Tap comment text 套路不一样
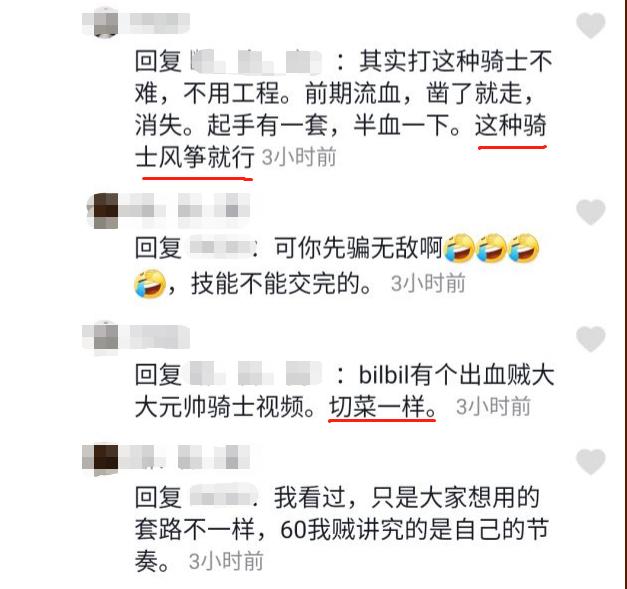Screen dimensions: 627x589 194,529
